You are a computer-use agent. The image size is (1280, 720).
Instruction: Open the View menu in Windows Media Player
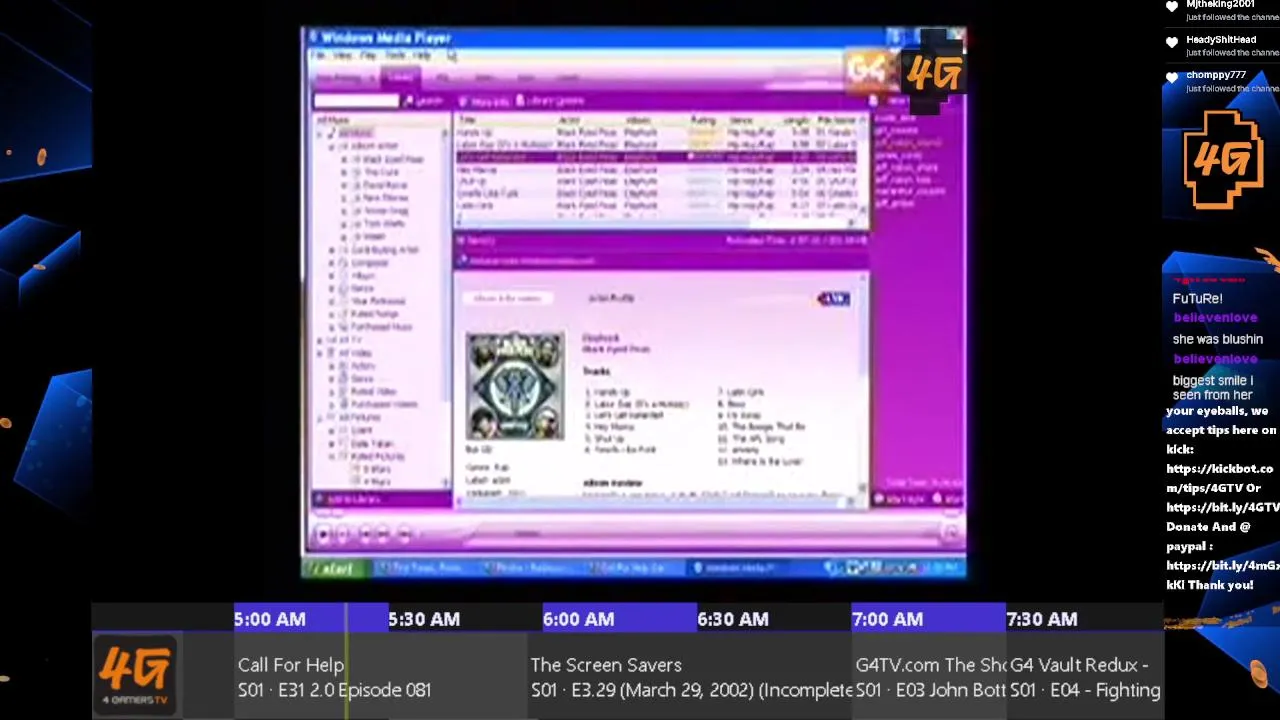pos(343,55)
